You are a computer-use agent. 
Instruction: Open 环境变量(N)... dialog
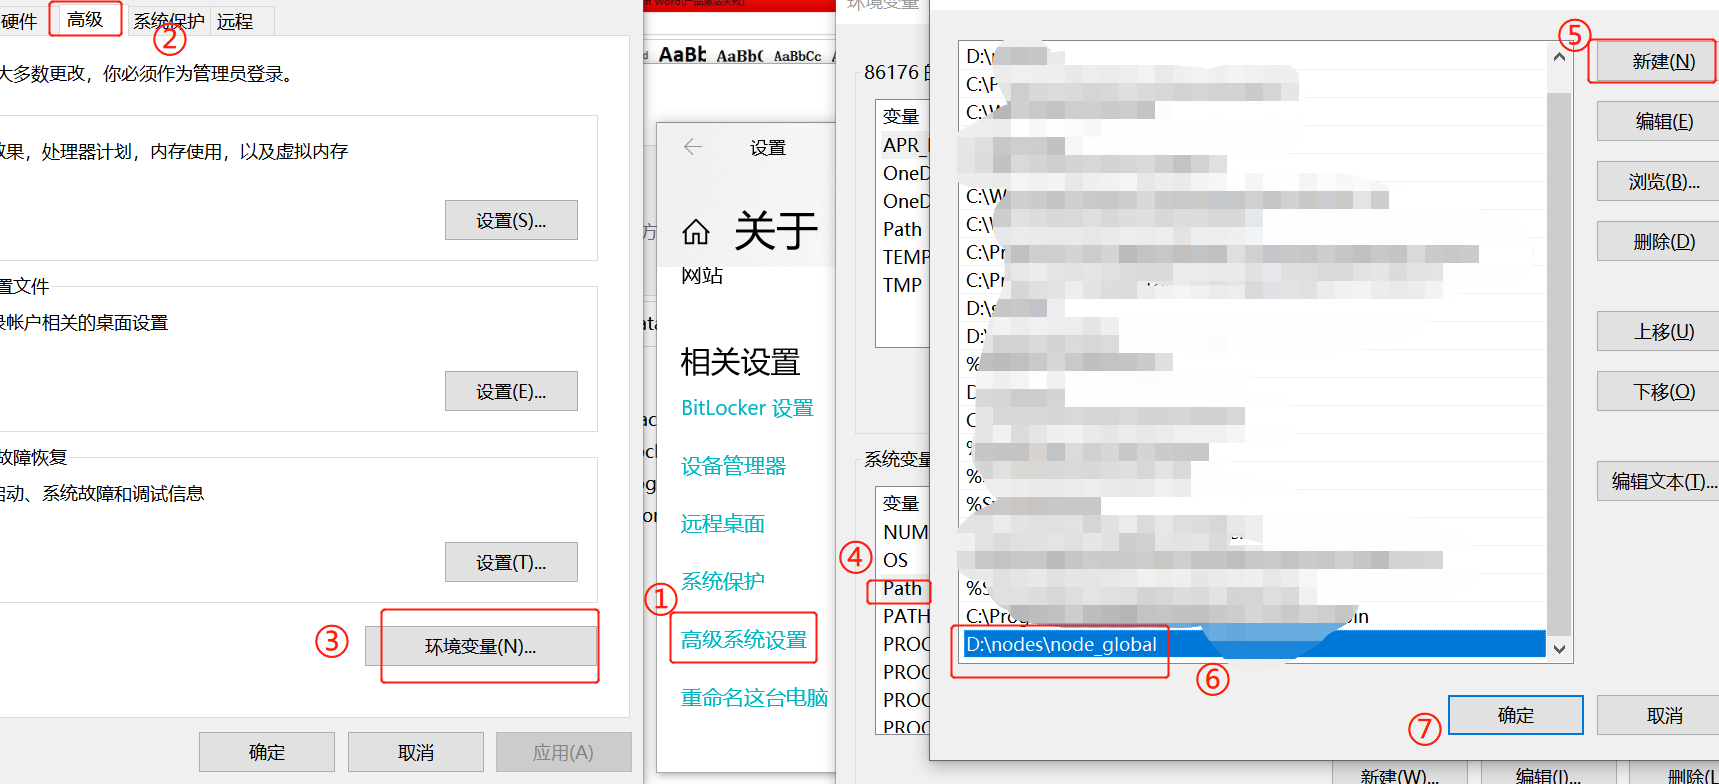pos(481,646)
